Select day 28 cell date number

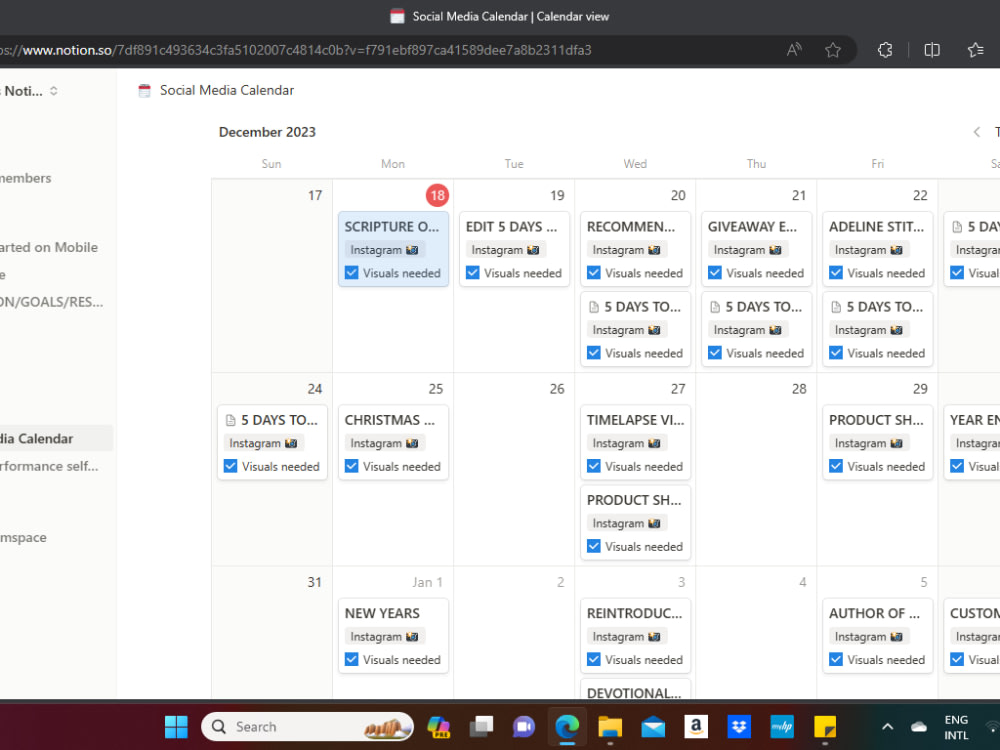coord(799,389)
